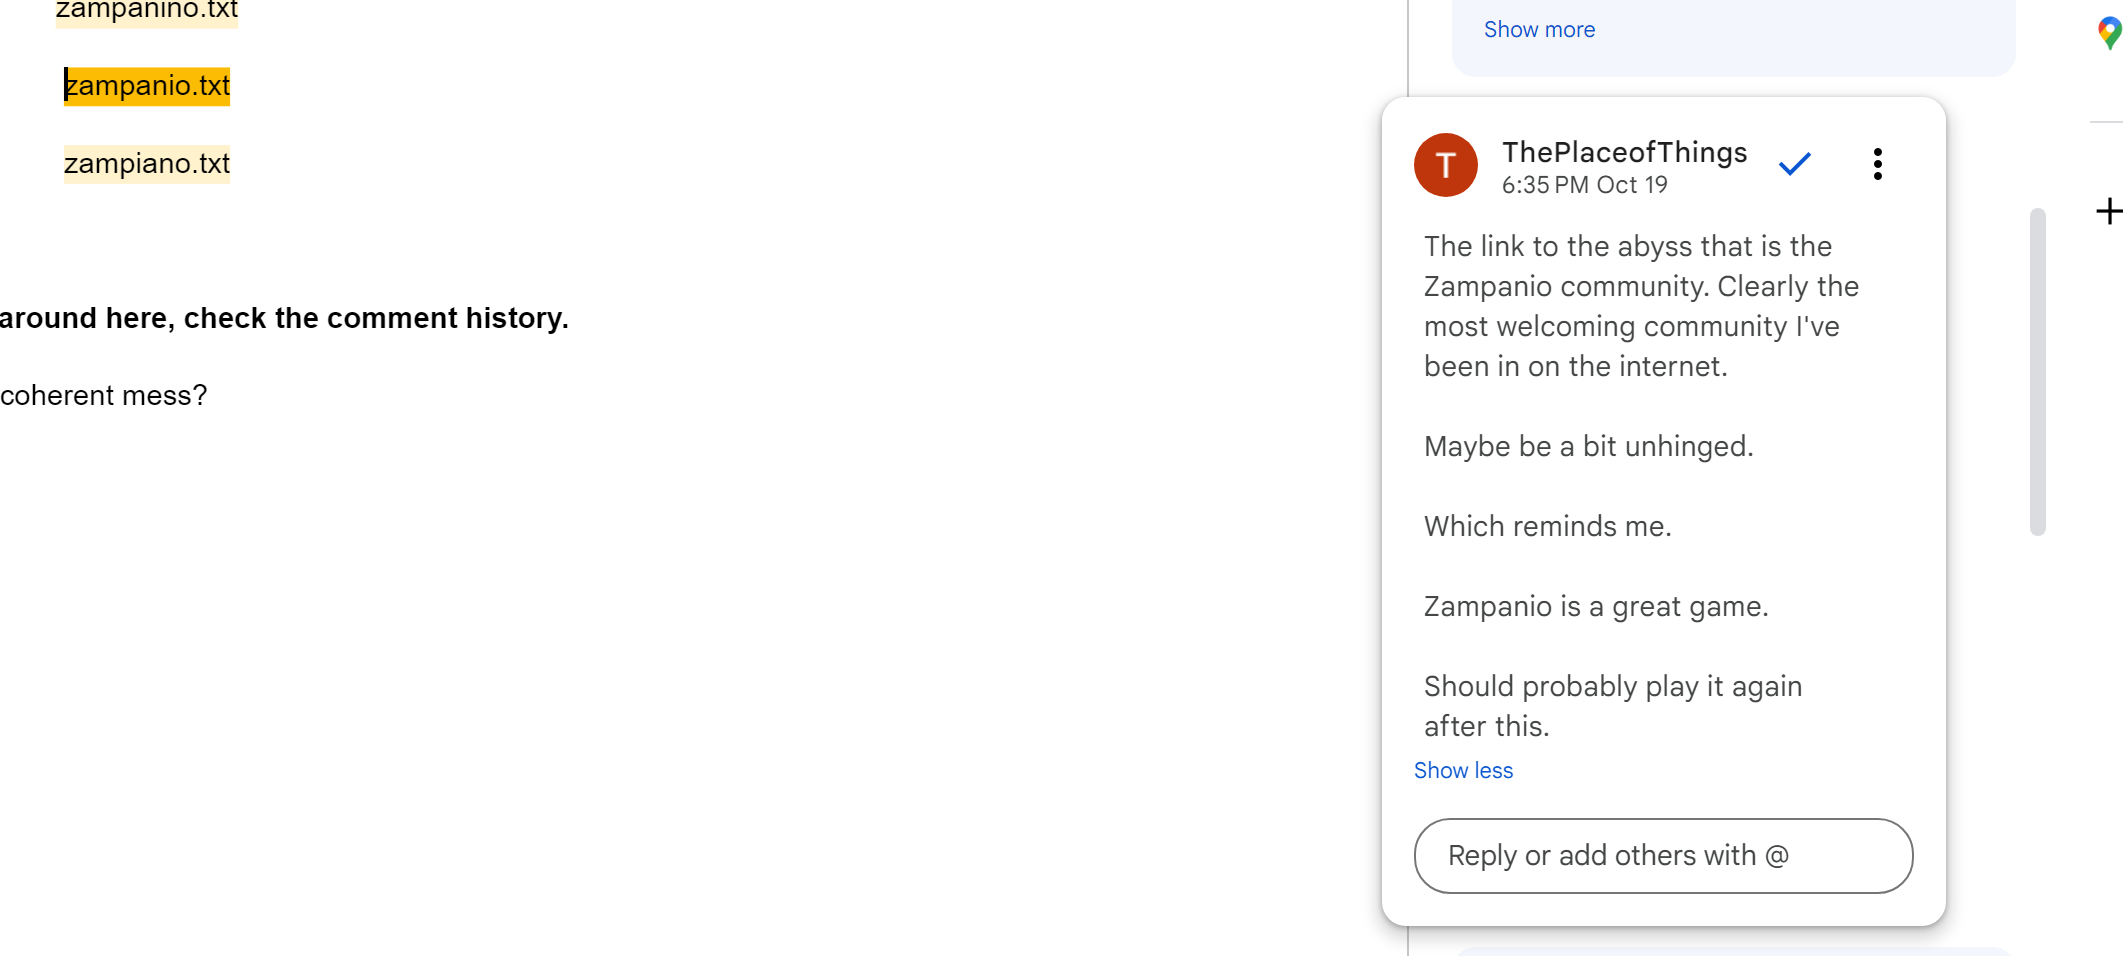Click the "coherent mess?" document text
The image size is (2123, 956).
tap(104, 396)
